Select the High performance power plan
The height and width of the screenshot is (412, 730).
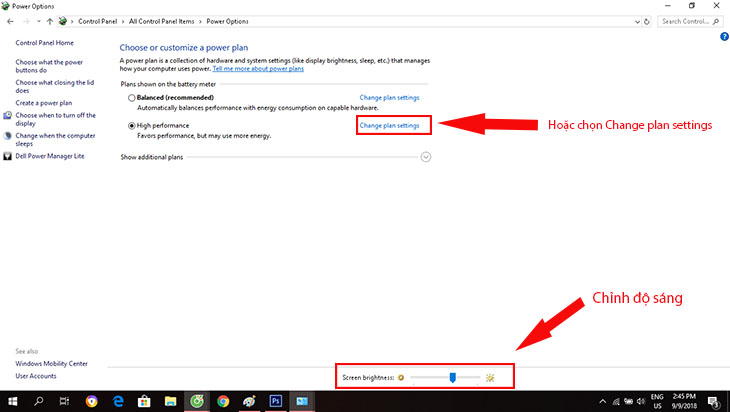click(132, 126)
